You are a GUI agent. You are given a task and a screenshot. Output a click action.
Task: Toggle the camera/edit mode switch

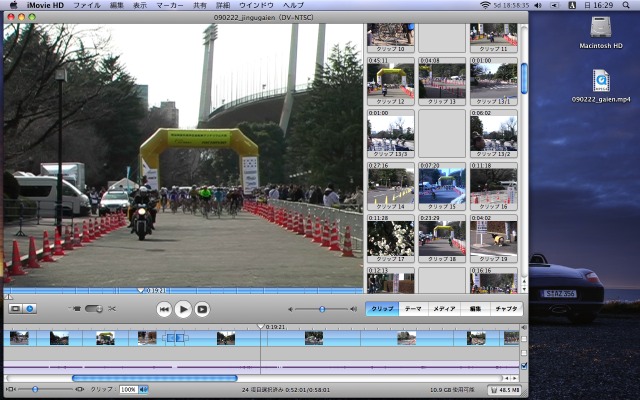93,308
